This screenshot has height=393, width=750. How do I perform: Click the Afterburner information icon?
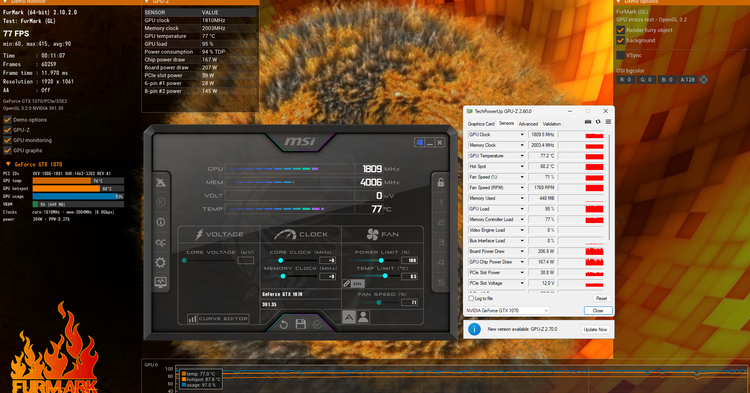(160, 222)
